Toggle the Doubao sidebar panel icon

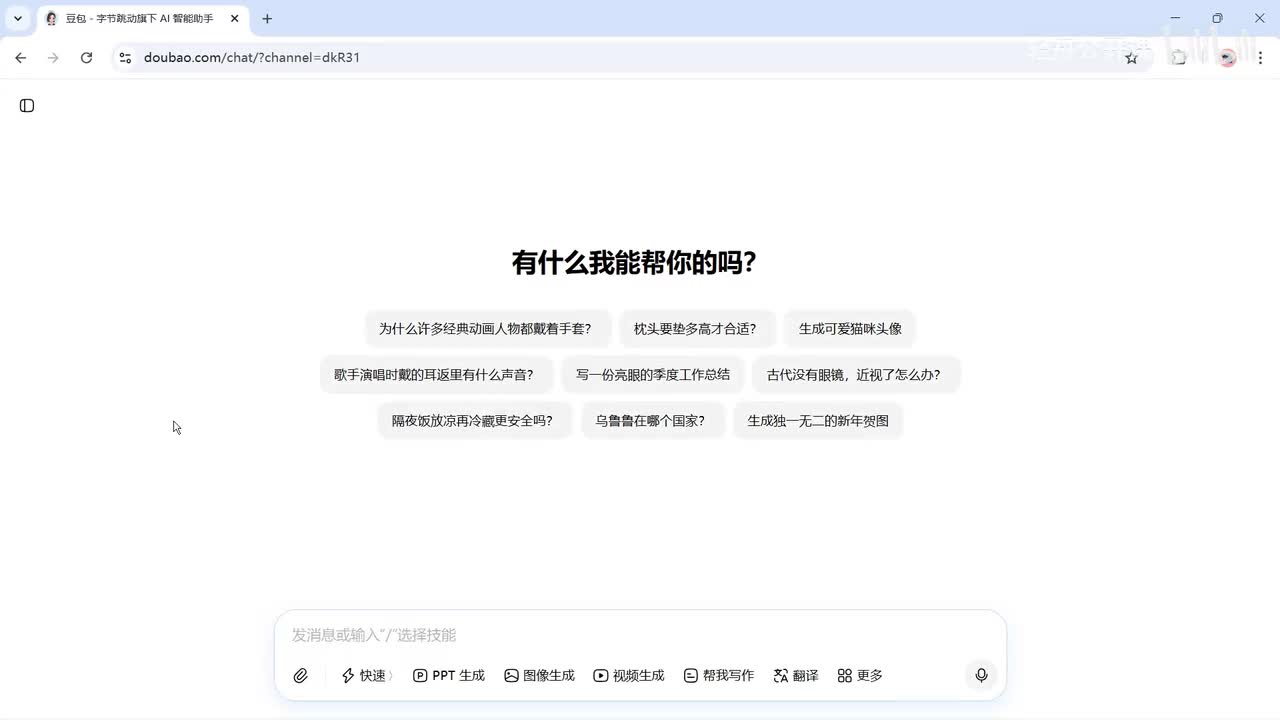pos(27,106)
